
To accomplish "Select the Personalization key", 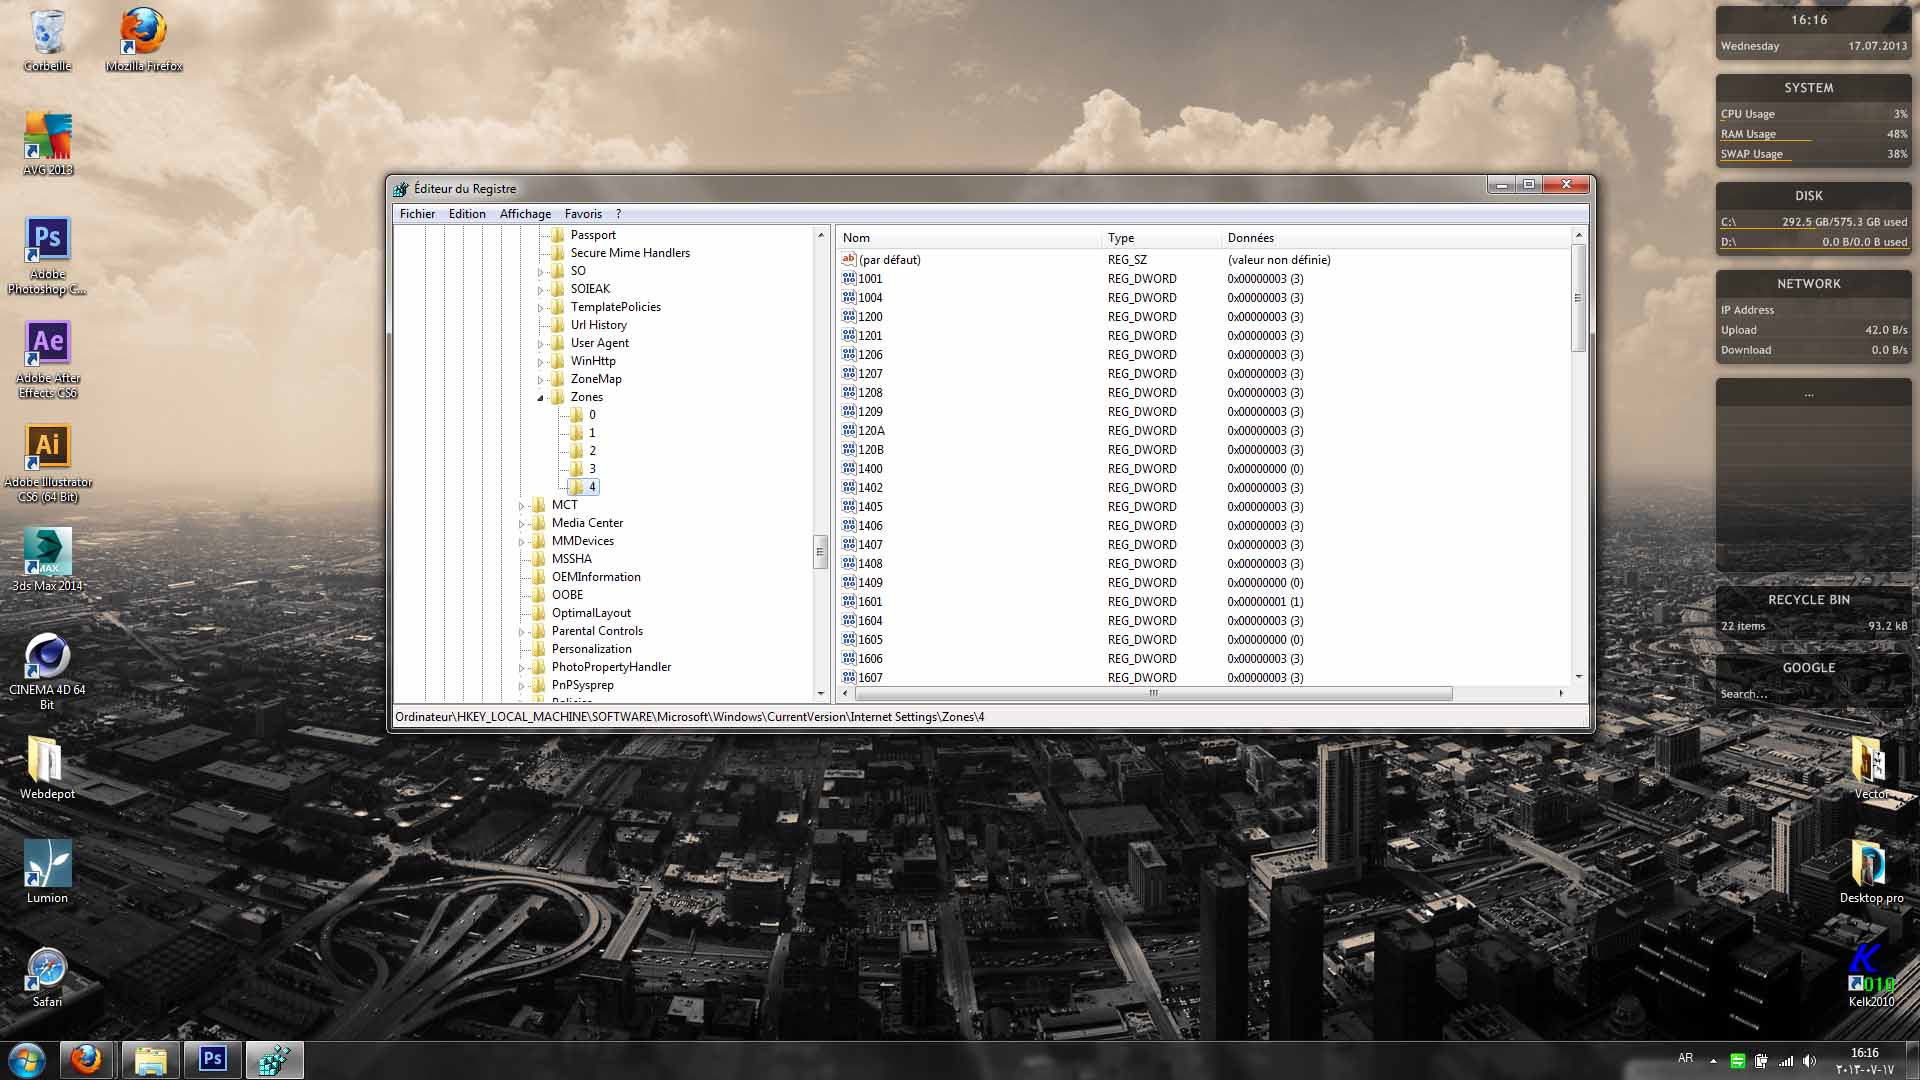I will click(591, 649).
